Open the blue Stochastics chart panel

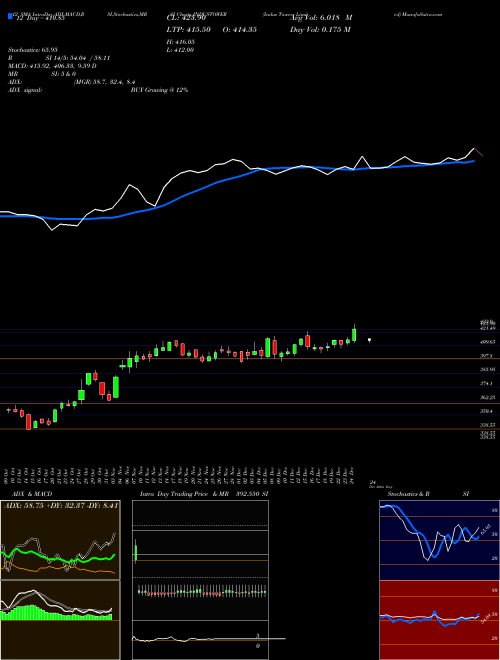pyautogui.click(x=439, y=540)
